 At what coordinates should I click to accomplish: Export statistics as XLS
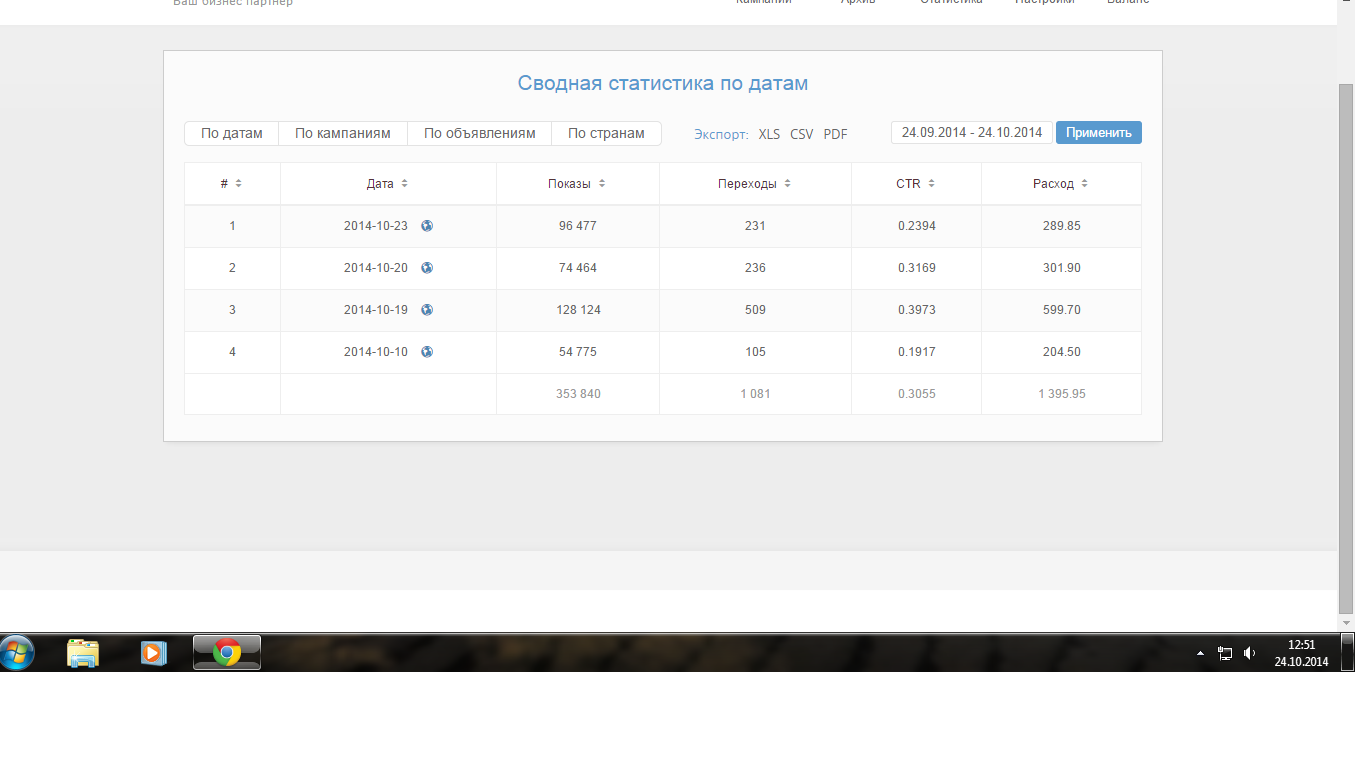[x=769, y=134]
